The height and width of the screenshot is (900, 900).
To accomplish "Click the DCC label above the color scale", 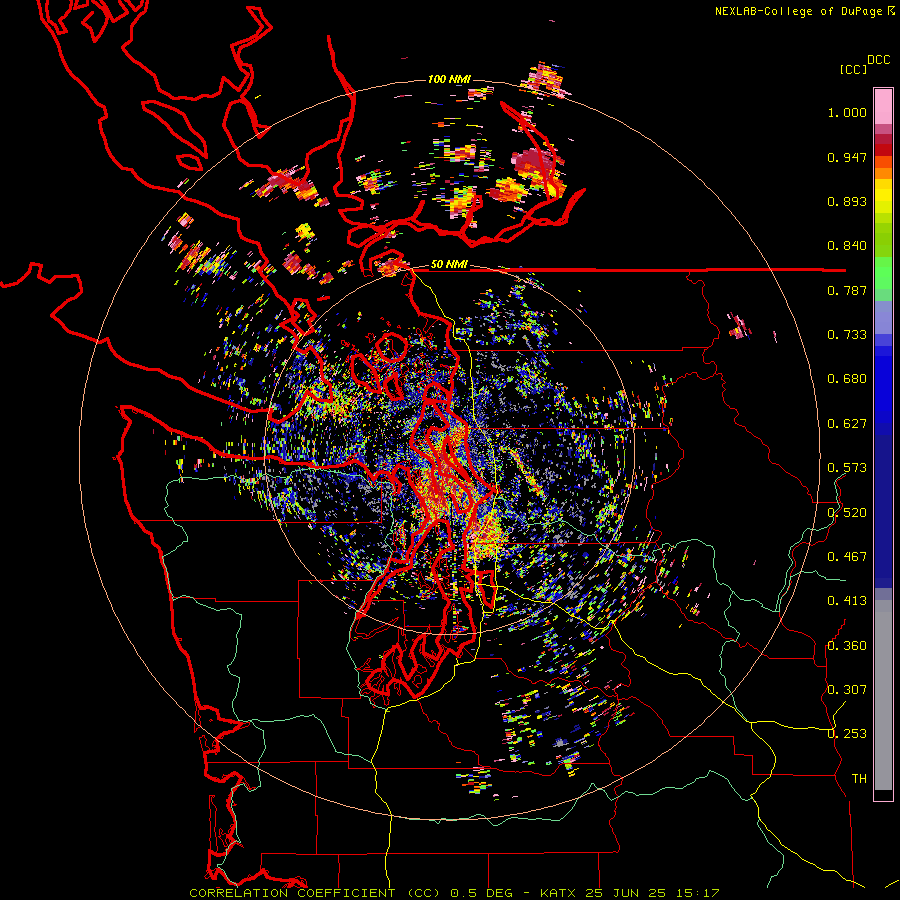I will [878, 60].
